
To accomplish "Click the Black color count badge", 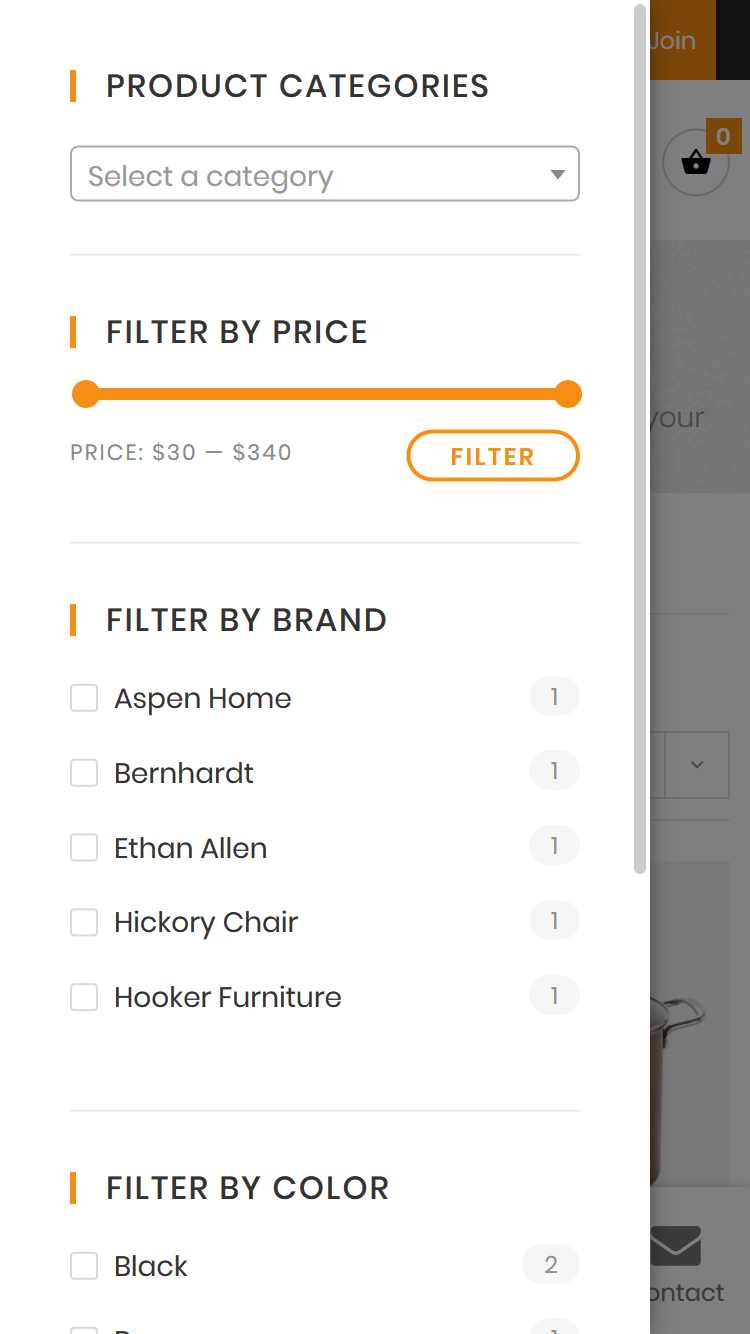I will pos(551,1265).
